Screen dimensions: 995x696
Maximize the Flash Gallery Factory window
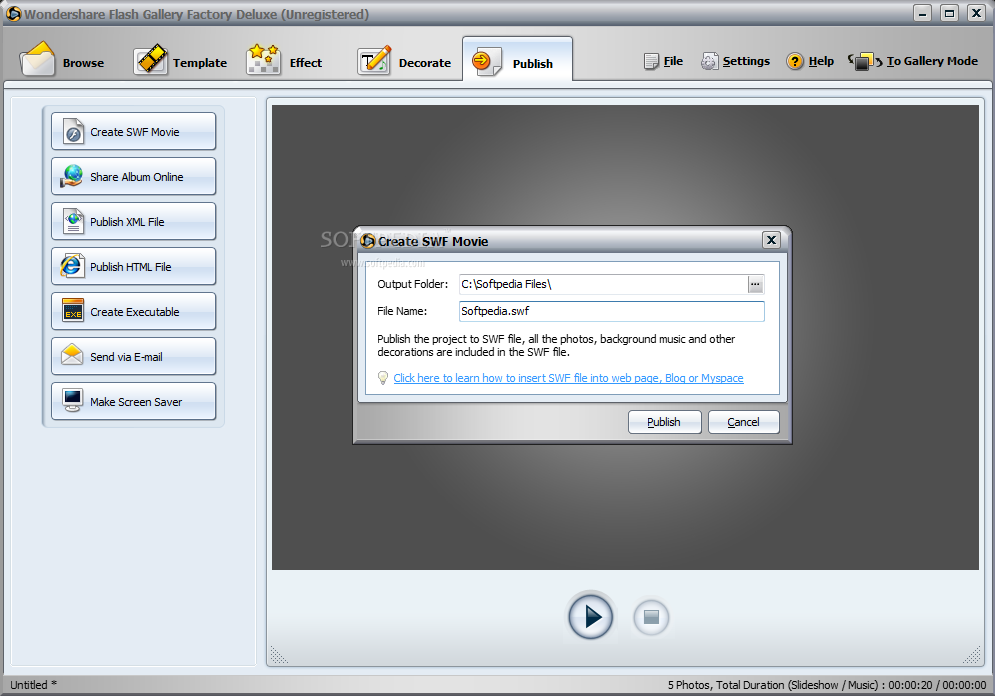tap(949, 13)
